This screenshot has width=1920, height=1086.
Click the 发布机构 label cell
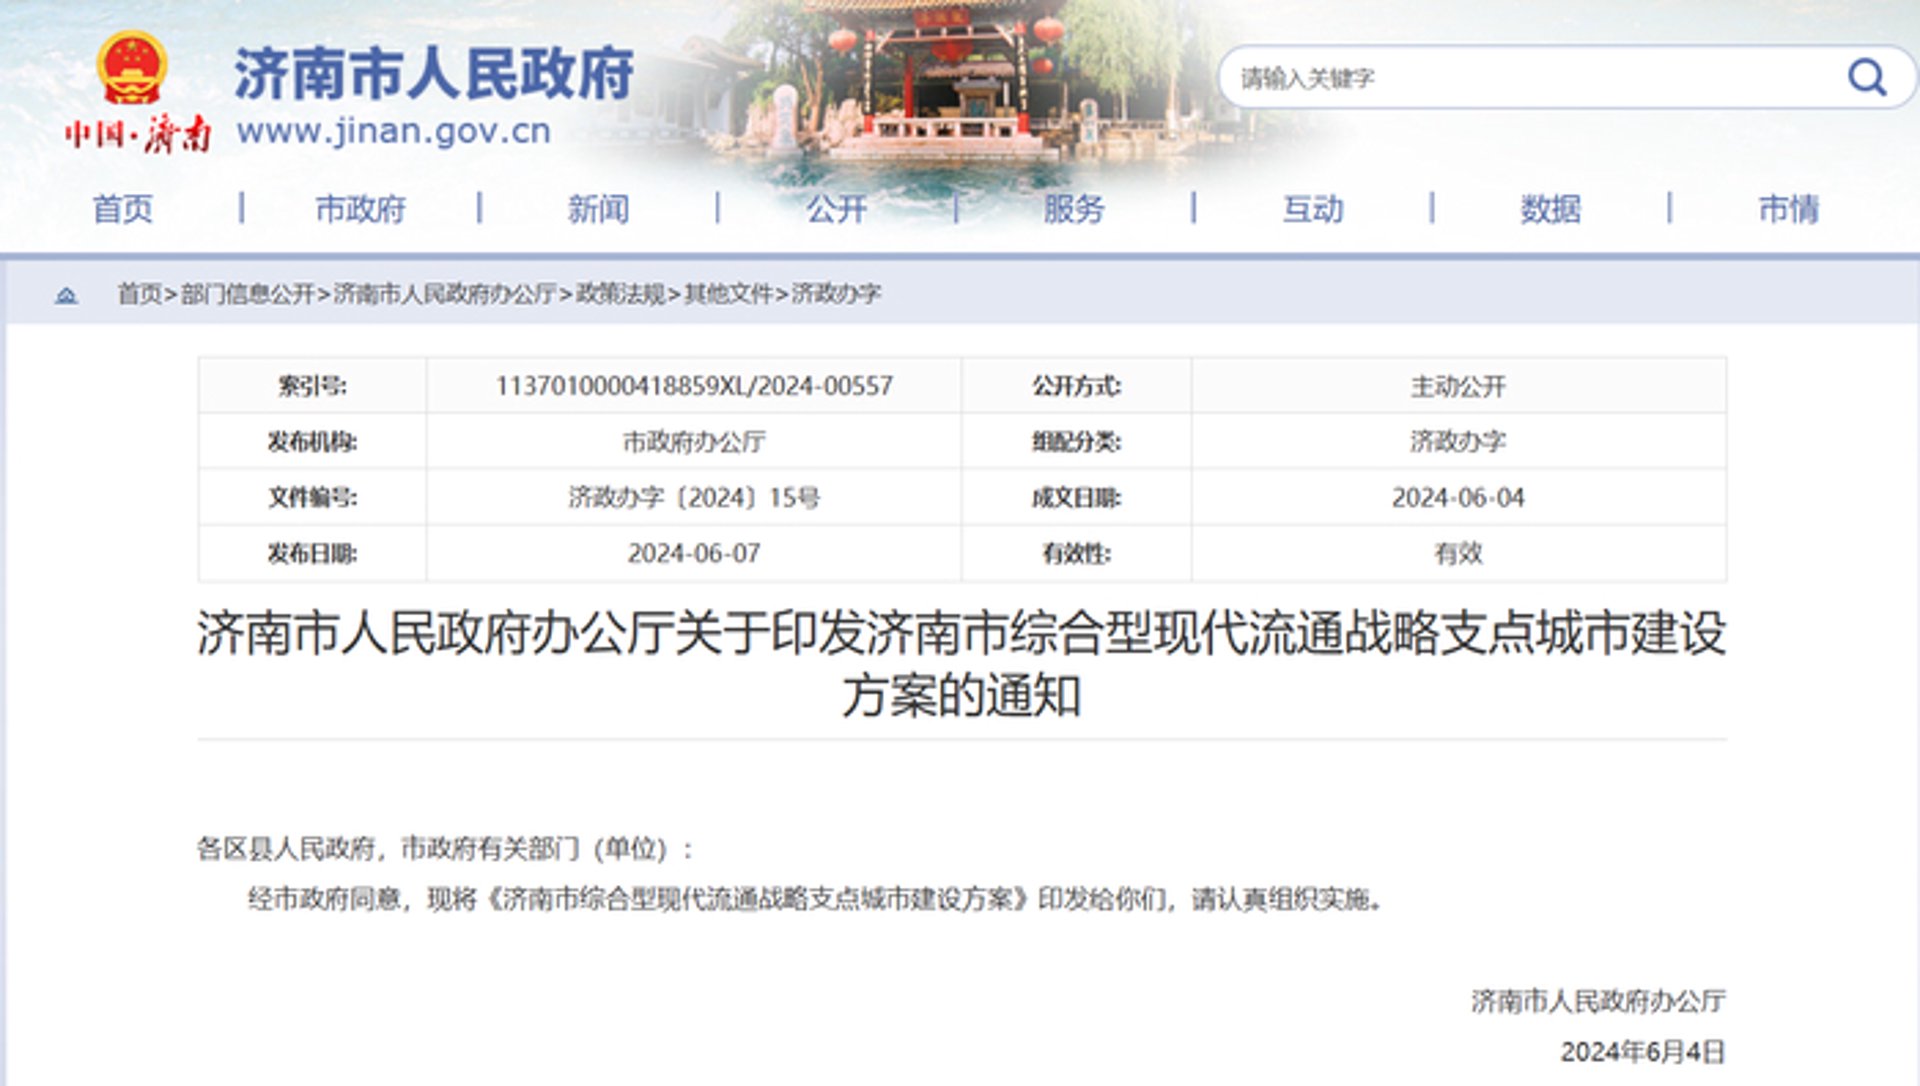[312, 442]
